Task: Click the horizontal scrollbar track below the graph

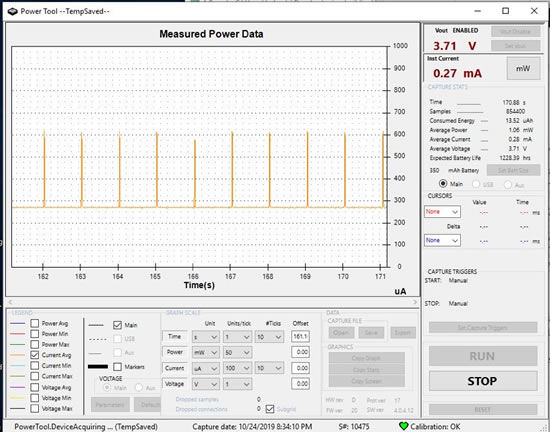Action: tap(213, 302)
